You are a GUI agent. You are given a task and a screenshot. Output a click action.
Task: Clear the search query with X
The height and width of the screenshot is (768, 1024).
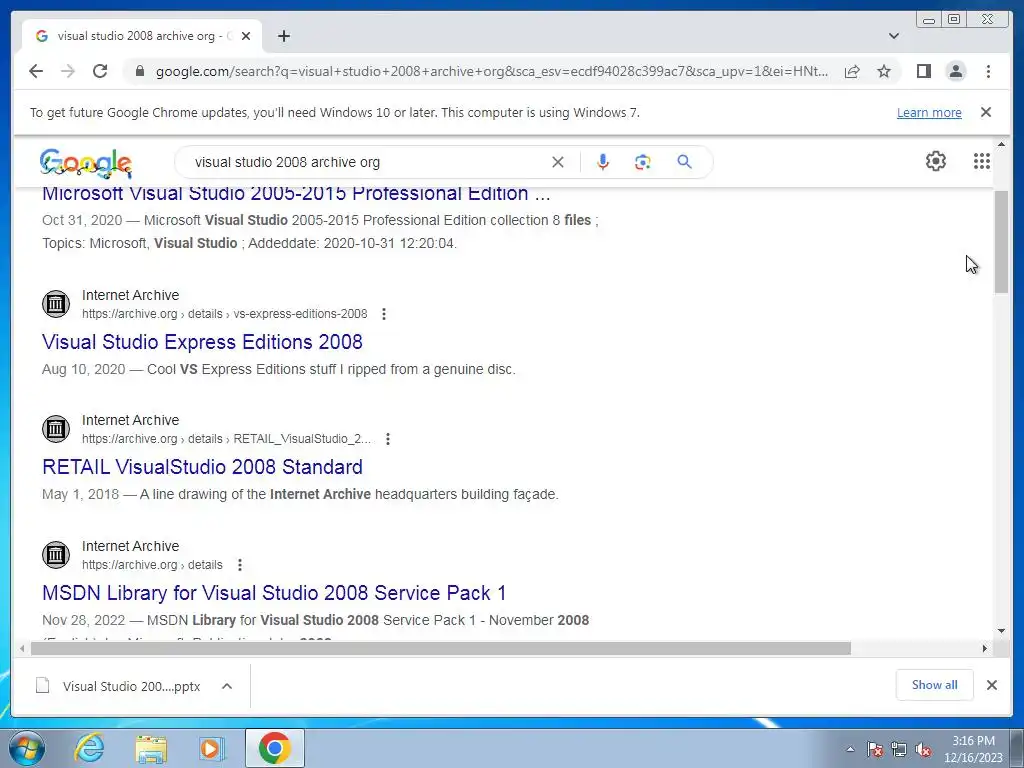(558, 162)
